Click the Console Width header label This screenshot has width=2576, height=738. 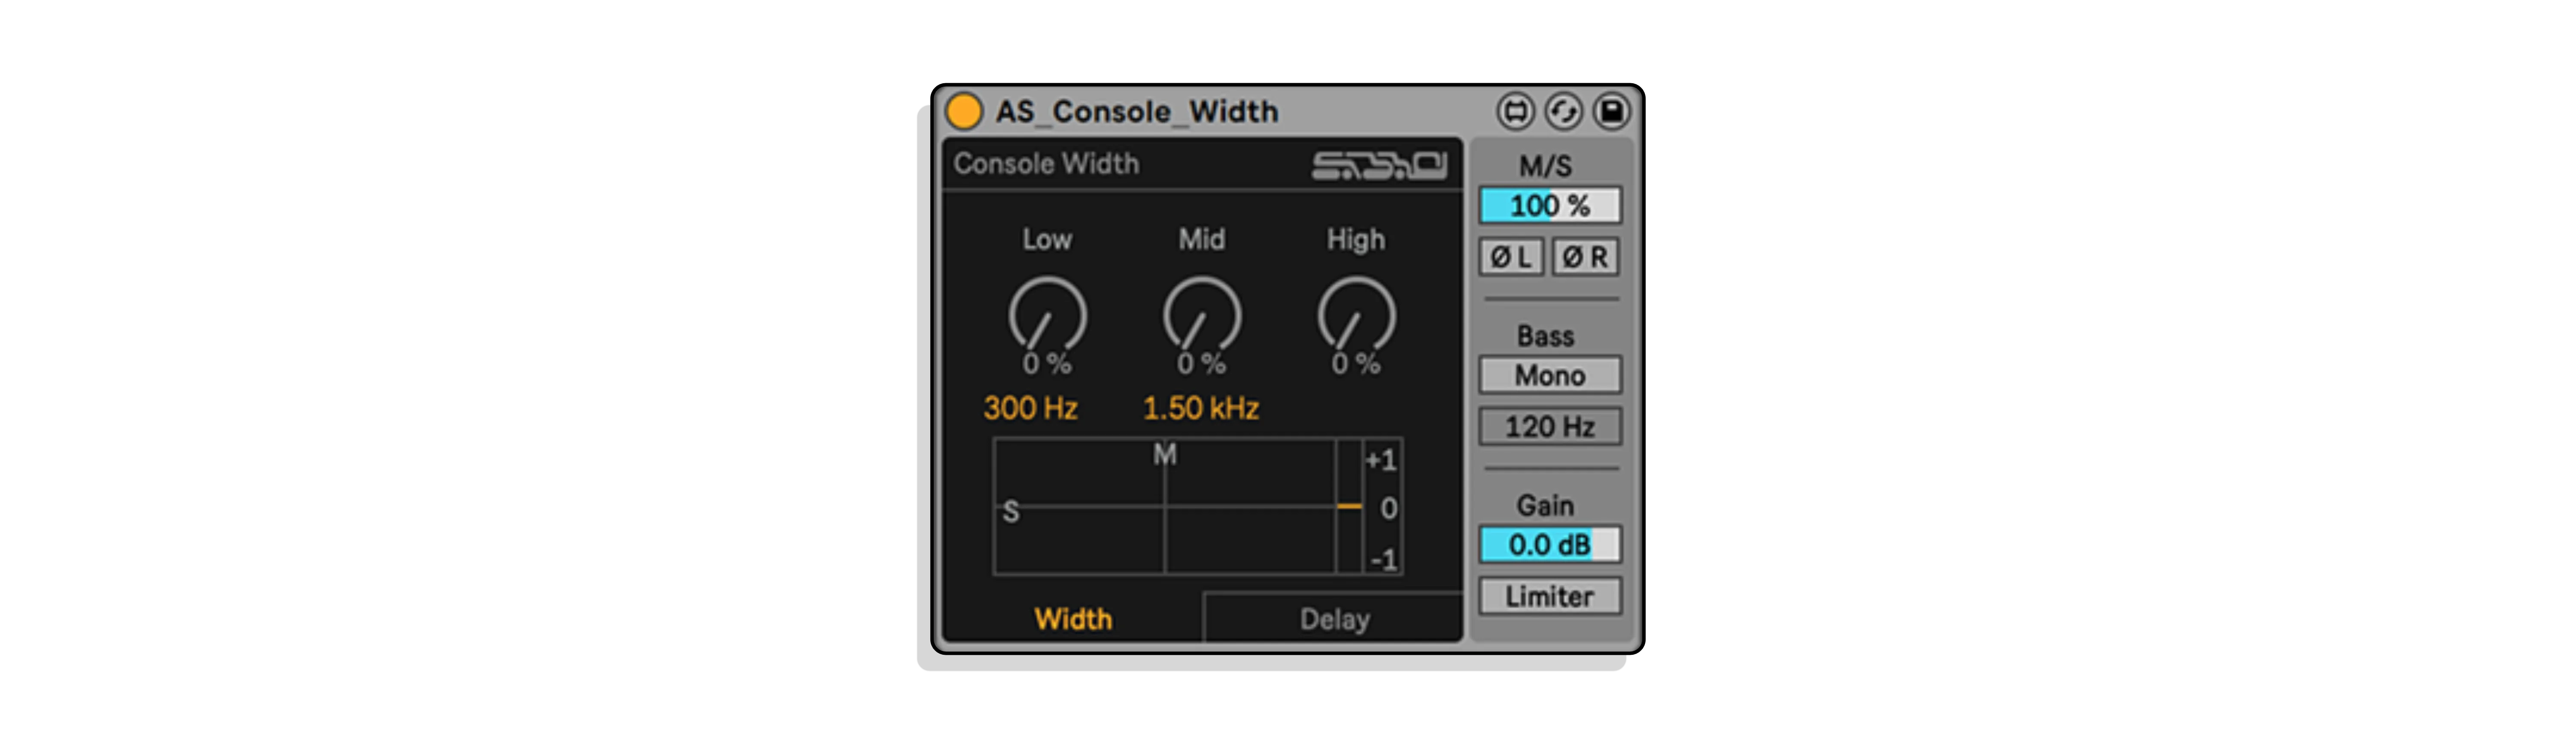point(1046,164)
